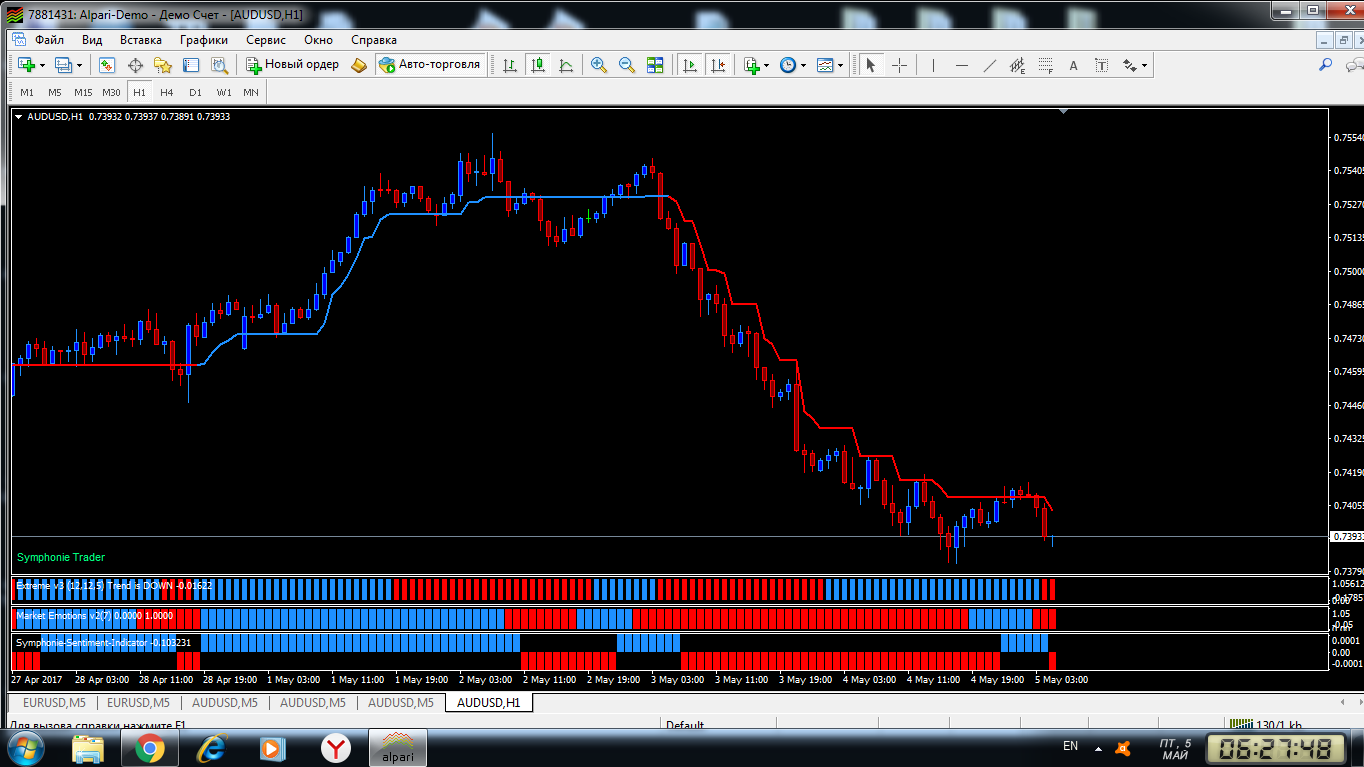Select the trendline drawing tool
1364x767 pixels.
pyautogui.click(x=990, y=65)
